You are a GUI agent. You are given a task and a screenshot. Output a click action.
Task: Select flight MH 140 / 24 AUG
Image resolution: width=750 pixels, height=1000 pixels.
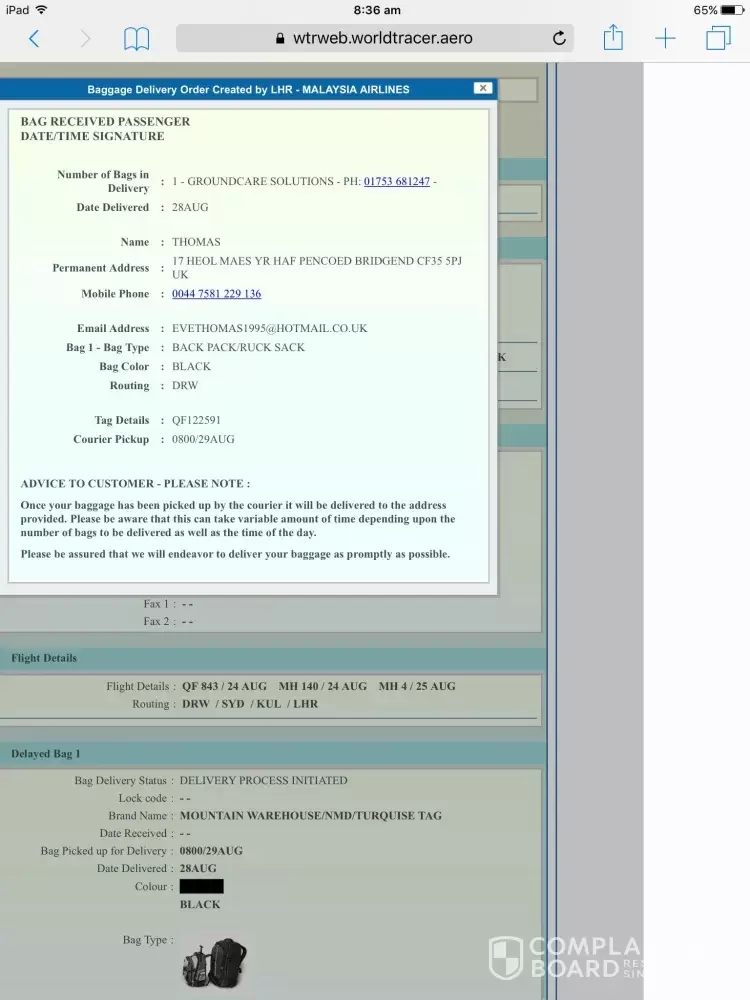tap(323, 686)
